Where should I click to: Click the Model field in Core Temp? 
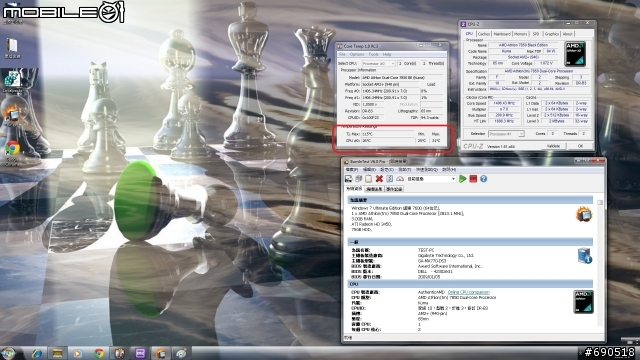(402, 77)
